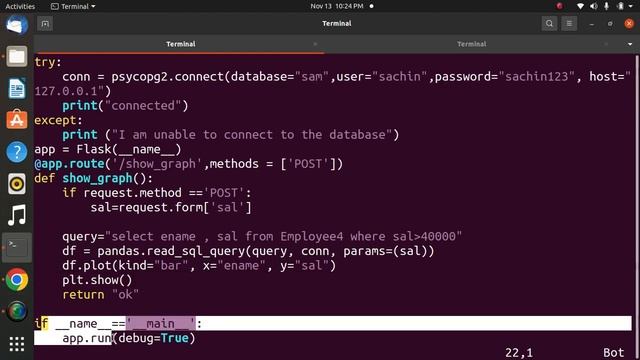Open terminal search with magnifier icon
Viewport: 640px width, 360px height.
pos(549,24)
